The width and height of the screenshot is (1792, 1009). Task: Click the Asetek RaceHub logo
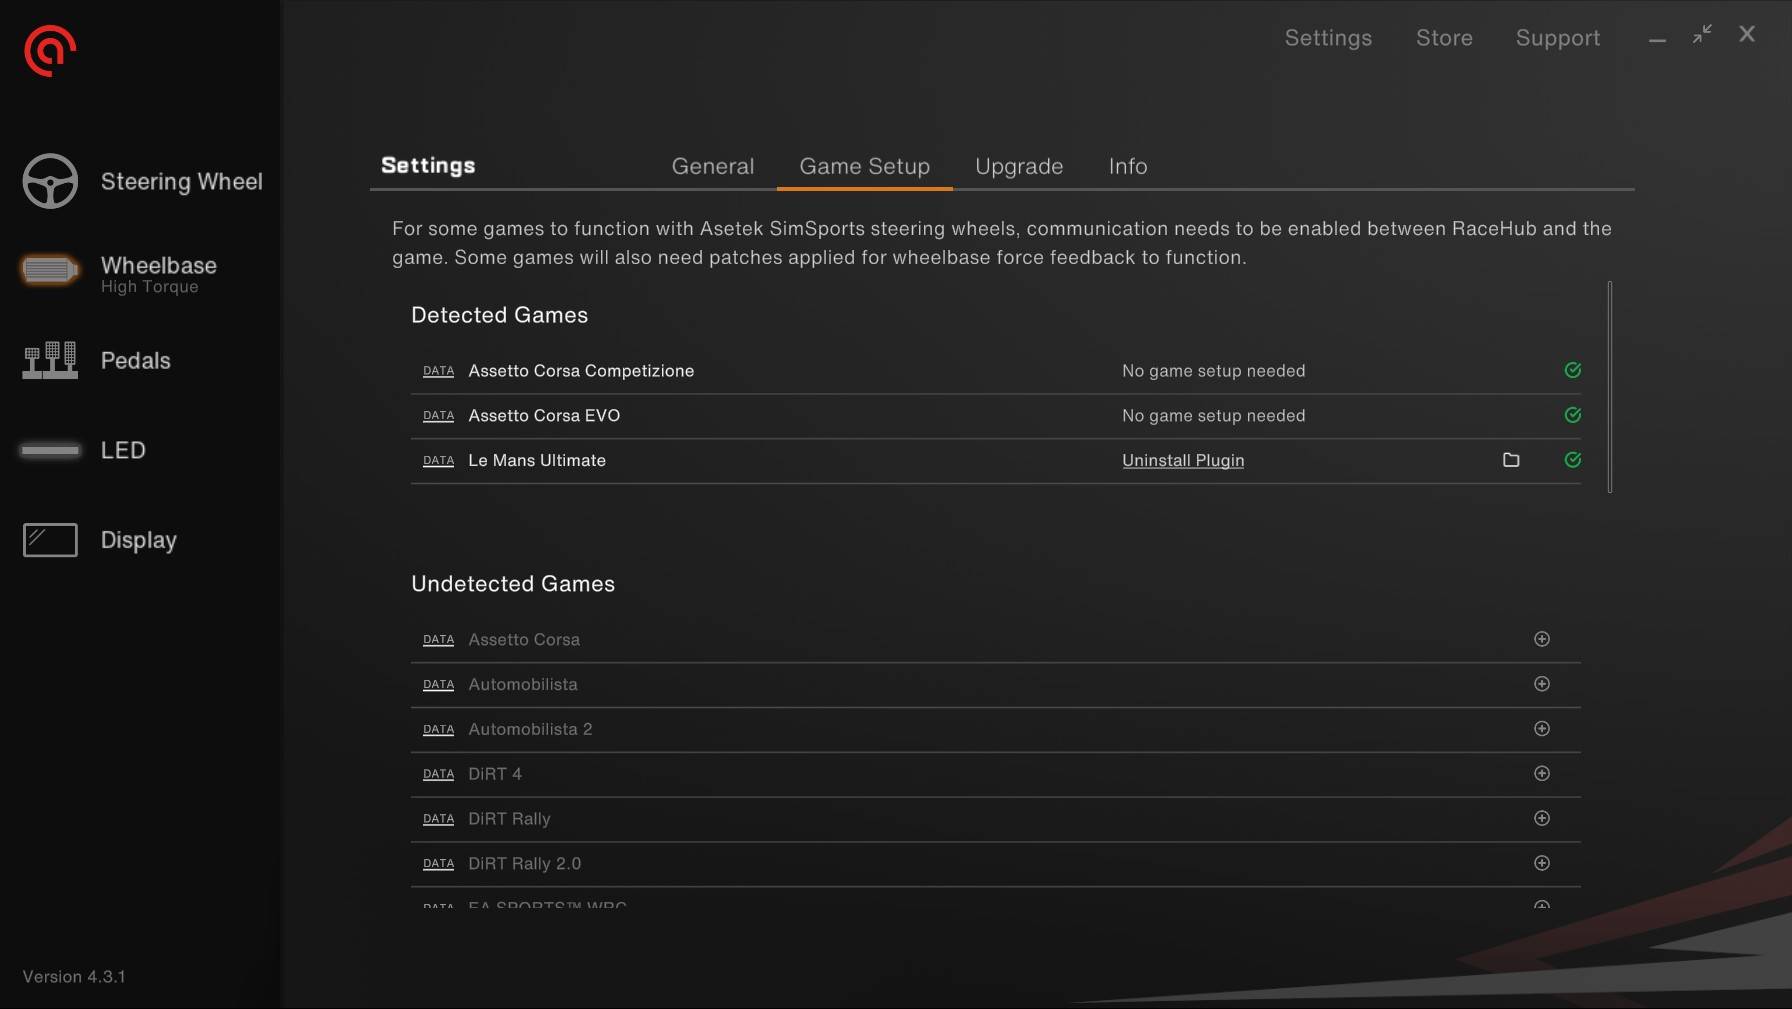(50, 51)
